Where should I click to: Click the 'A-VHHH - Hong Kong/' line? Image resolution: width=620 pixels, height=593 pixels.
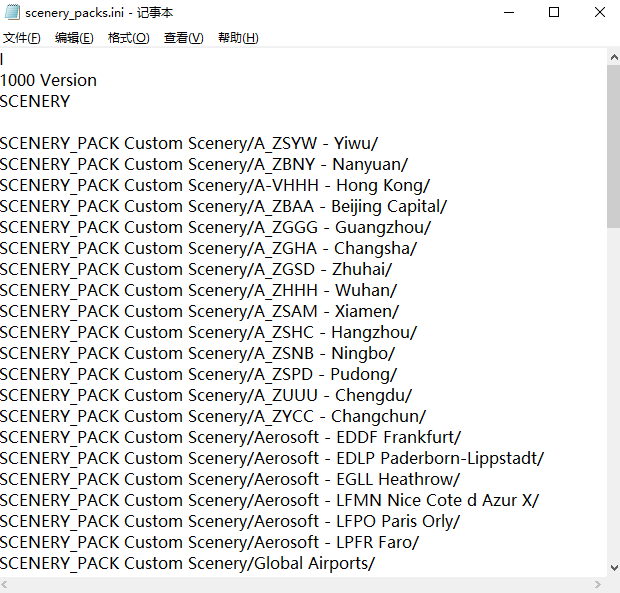click(215, 185)
